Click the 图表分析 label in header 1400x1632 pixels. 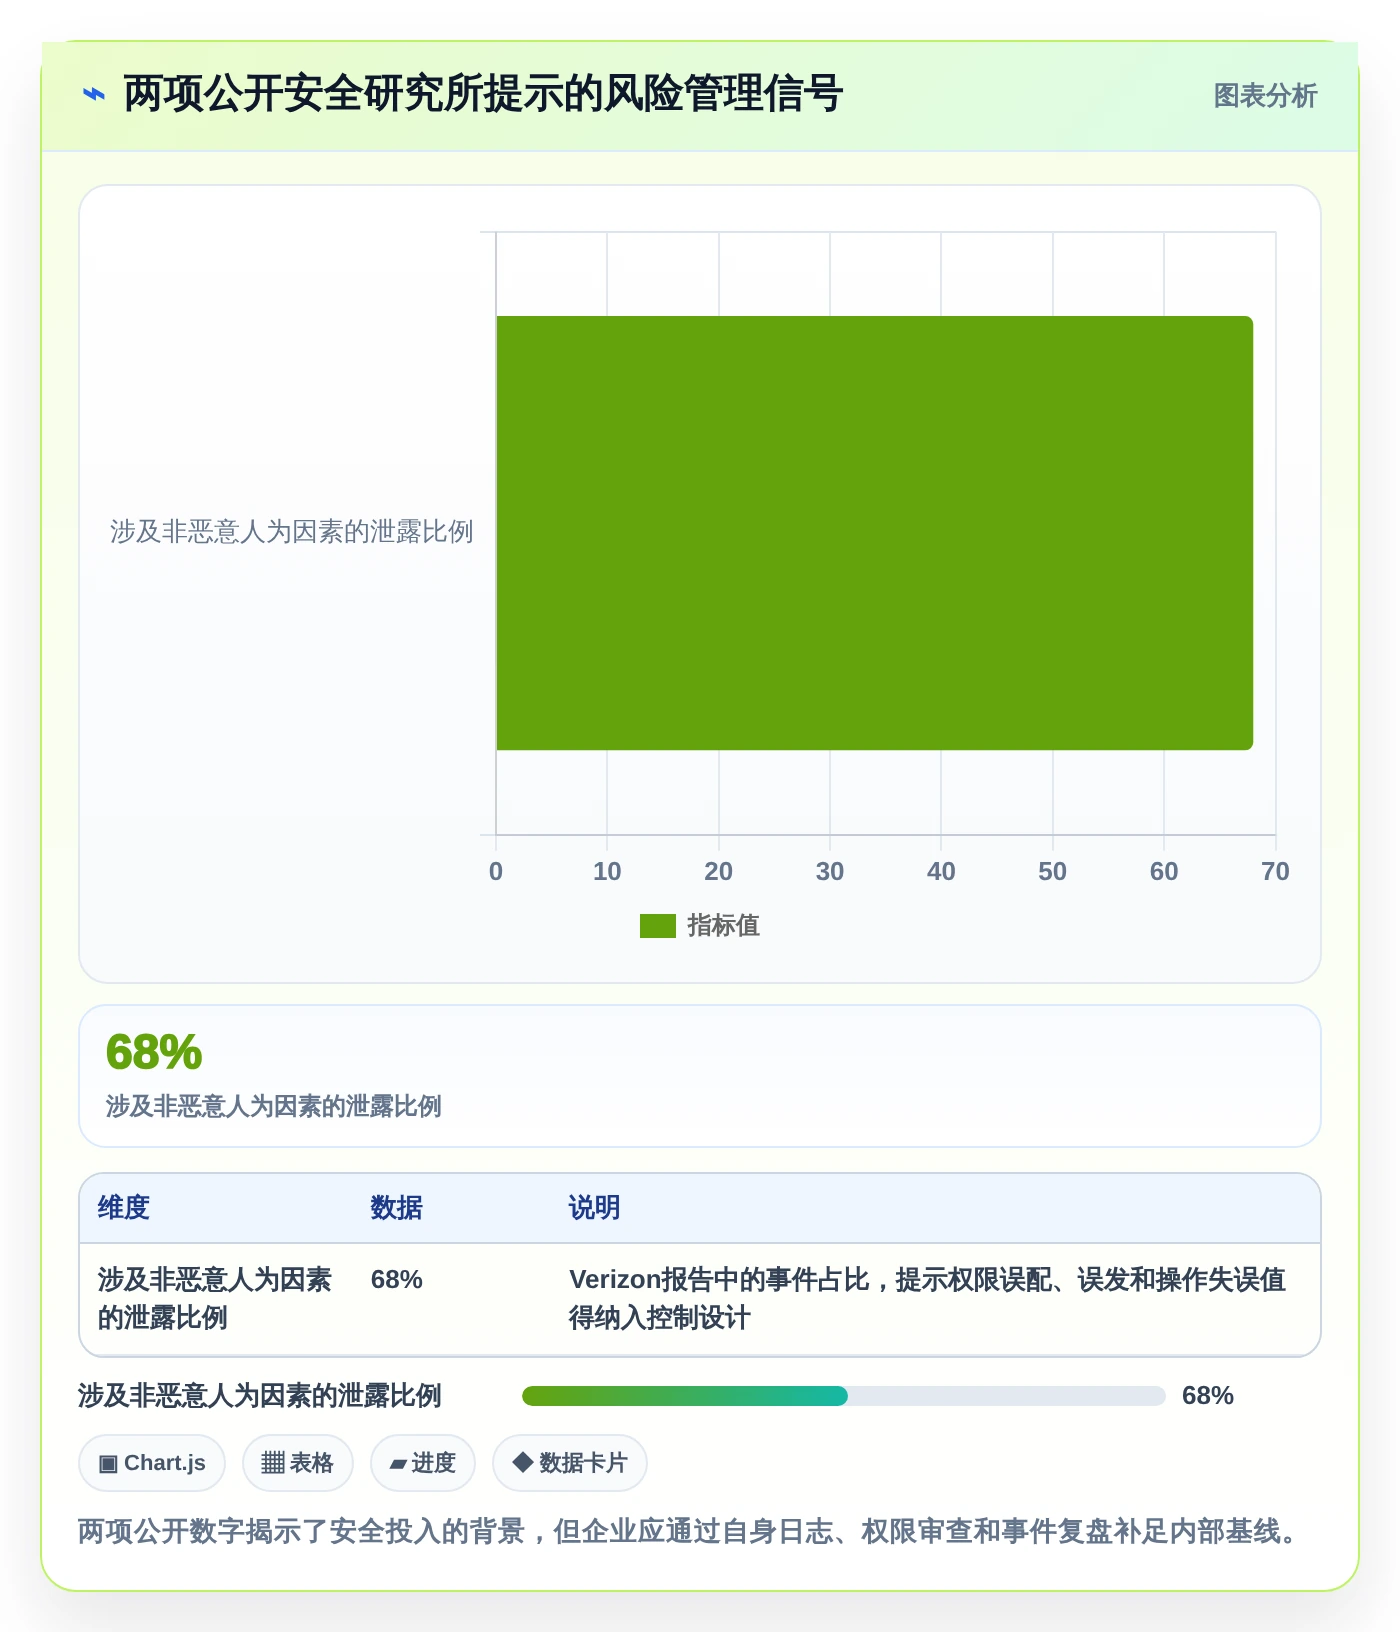pyautogui.click(x=1265, y=96)
